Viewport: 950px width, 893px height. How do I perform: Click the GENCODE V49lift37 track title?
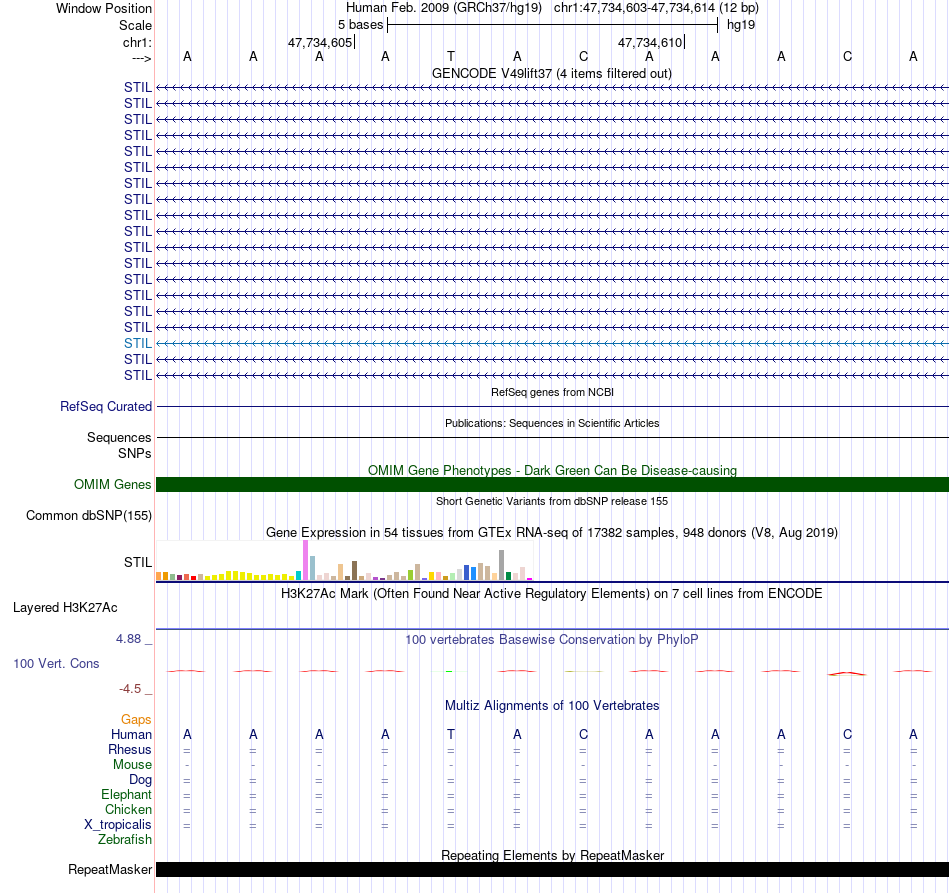click(x=552, y=73)
